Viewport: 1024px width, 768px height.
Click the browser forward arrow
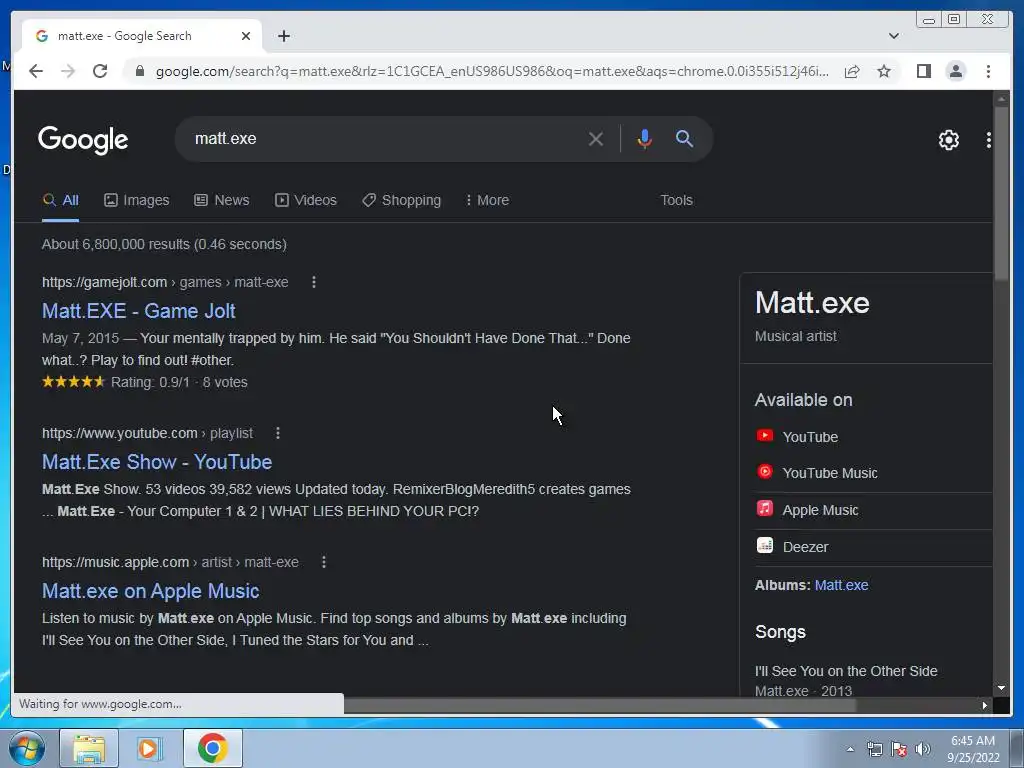pos(68,71)
